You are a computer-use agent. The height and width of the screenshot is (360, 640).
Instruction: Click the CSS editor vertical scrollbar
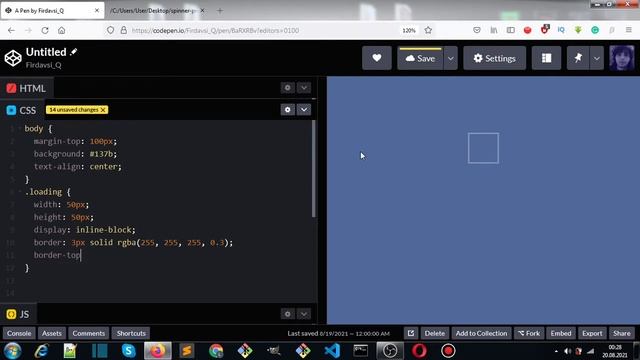313,169
